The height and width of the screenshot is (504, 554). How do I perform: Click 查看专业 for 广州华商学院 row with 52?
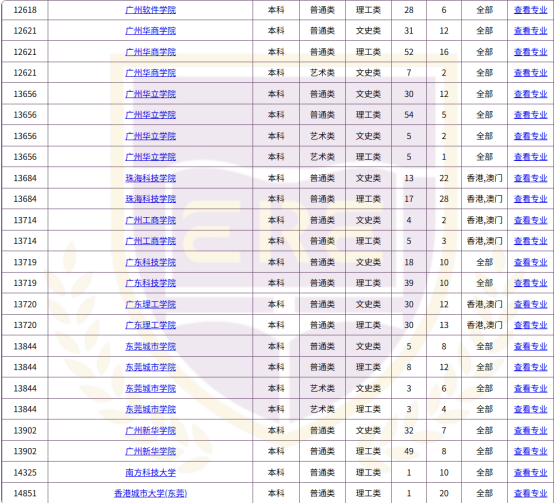pyautogui.click(x=530, y=52)
